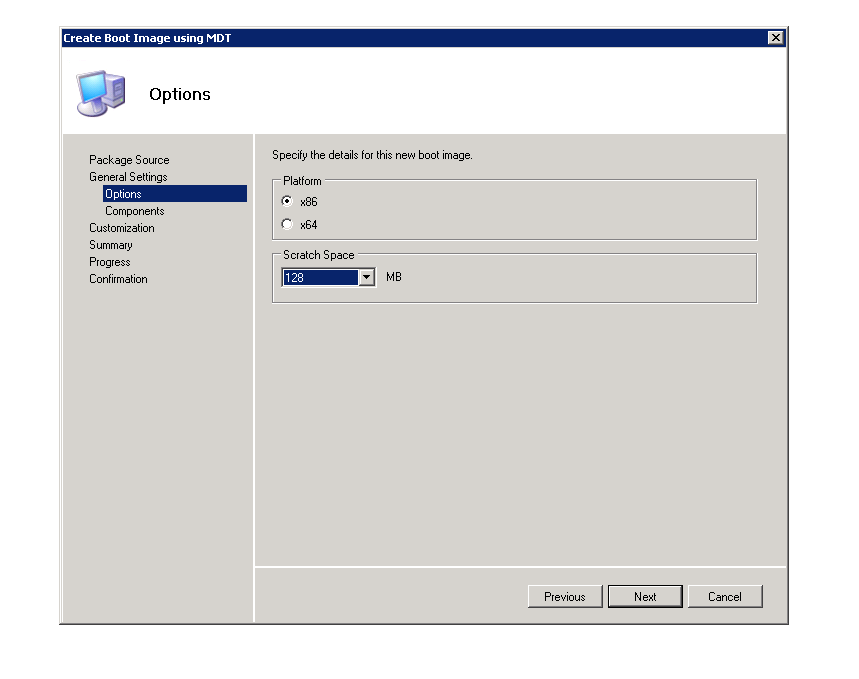Click the highlighted Options step

[x=123, y=194]
